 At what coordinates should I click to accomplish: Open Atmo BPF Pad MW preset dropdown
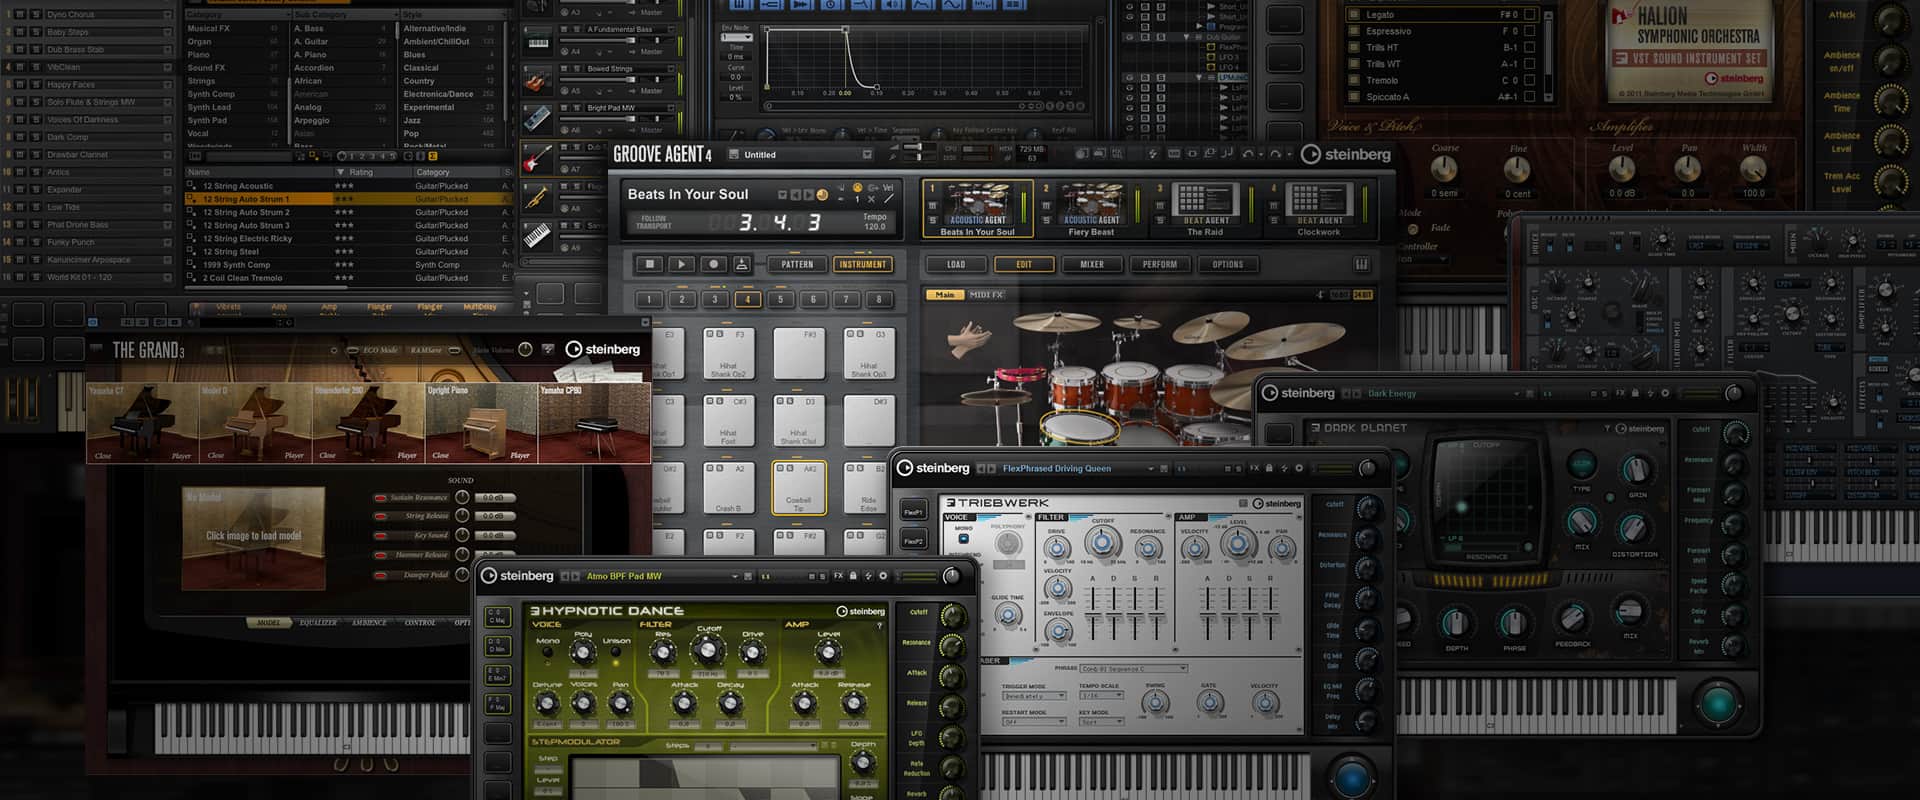tap(735, 576)
